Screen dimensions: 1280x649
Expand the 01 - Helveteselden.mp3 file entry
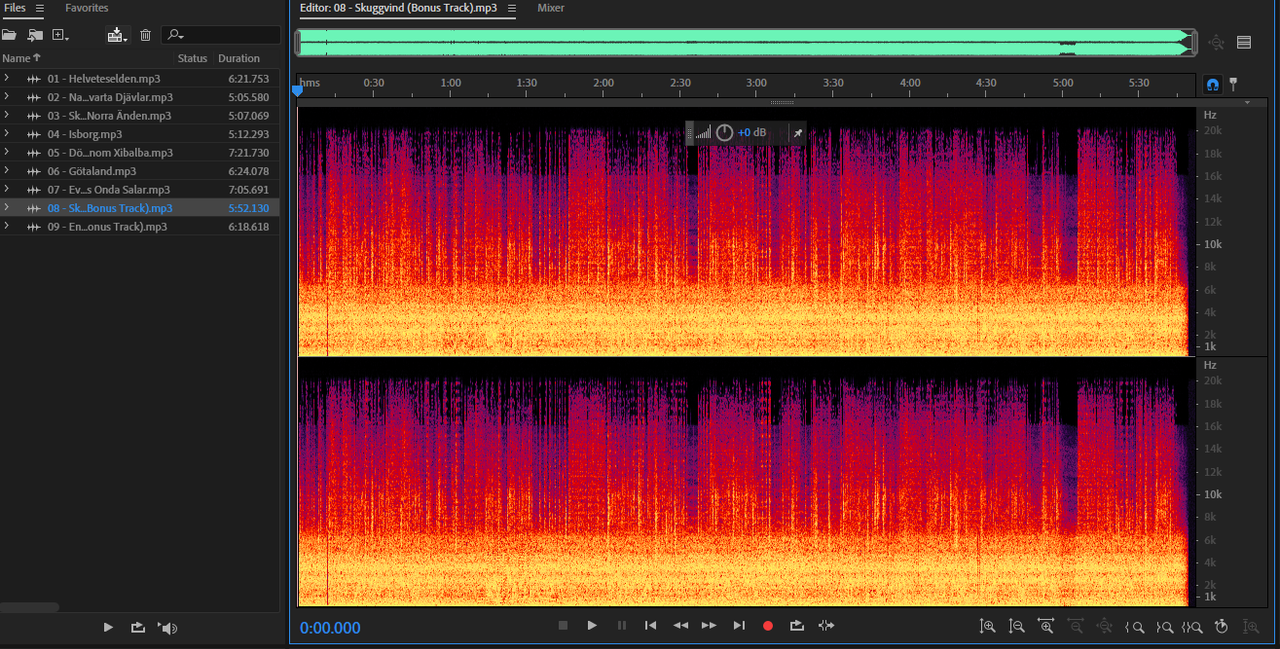(x=6, y=78)
